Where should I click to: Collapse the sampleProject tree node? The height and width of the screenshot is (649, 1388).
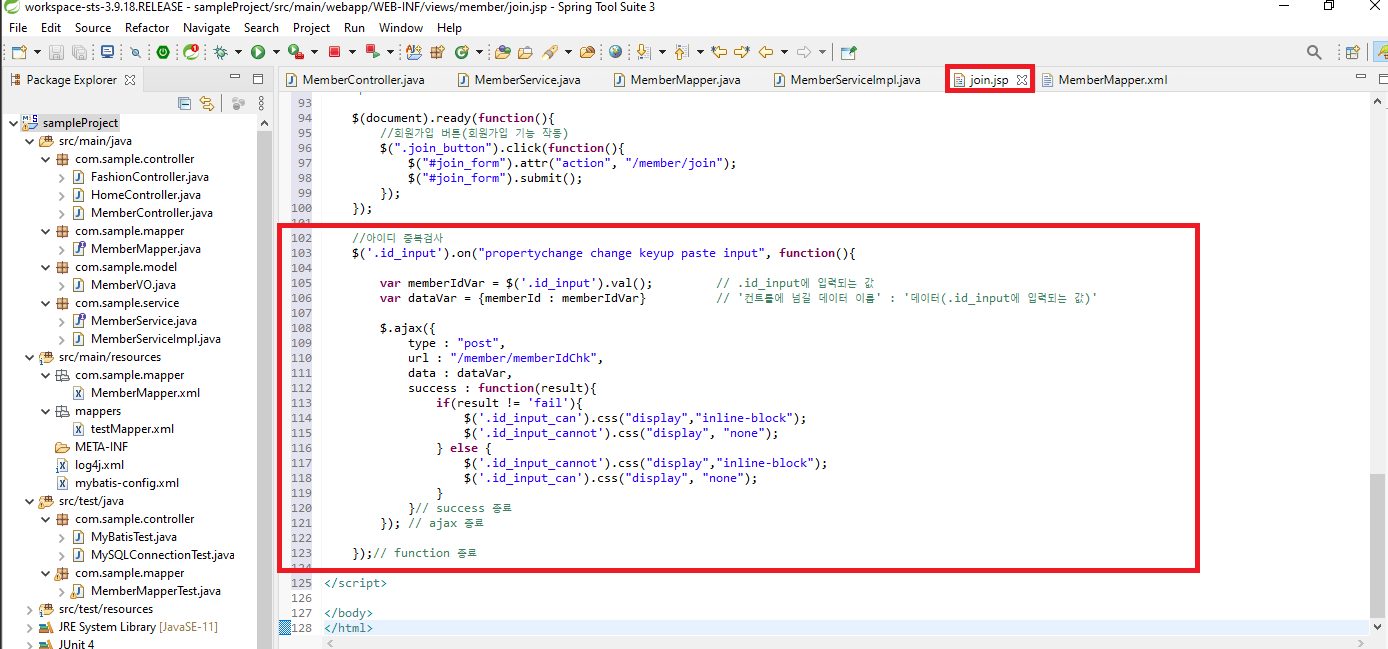tap(12, 123)
